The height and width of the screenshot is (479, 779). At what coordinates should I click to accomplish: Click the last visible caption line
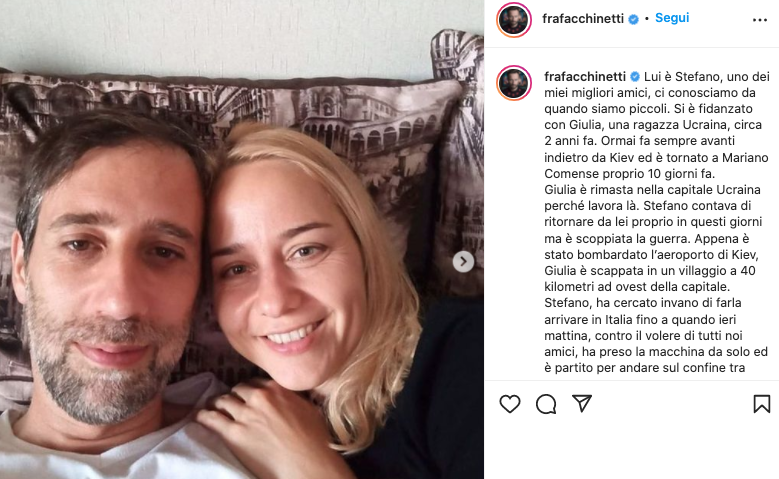click(x=644, y=368)
